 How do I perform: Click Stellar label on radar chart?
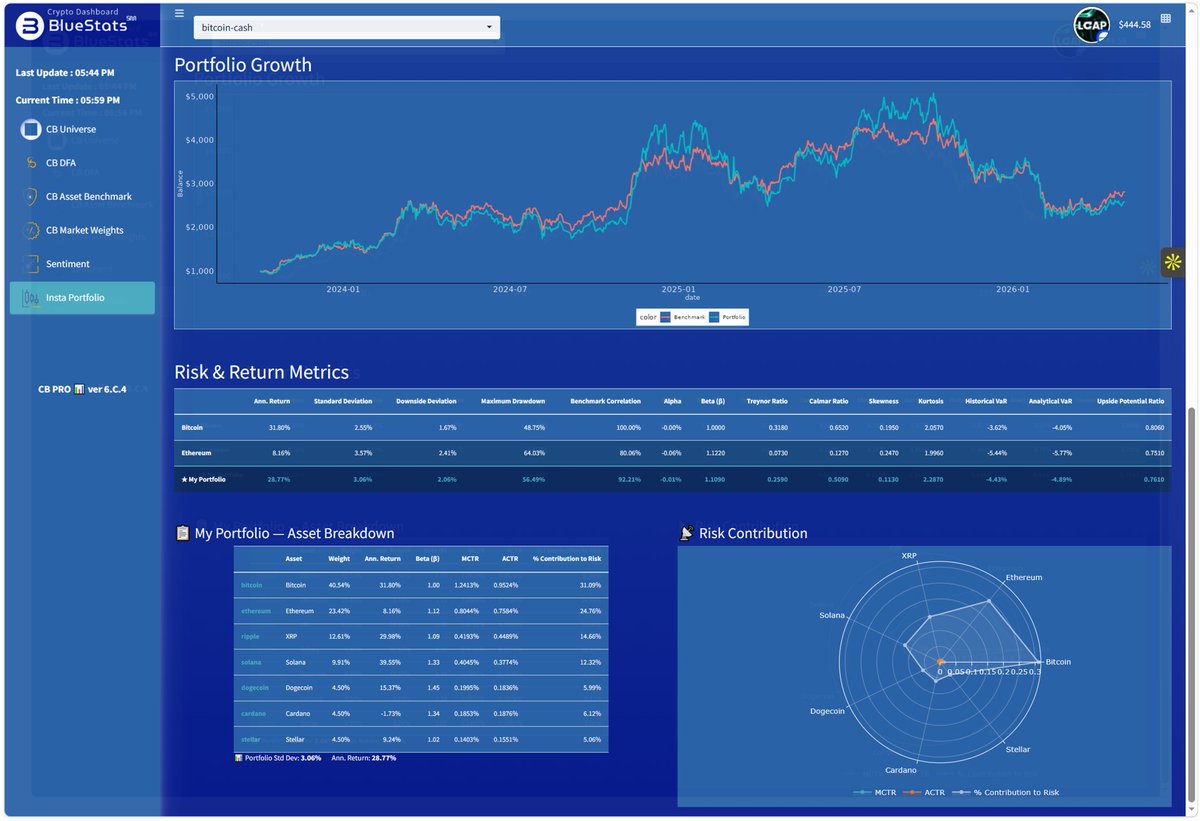click(x=1017, y=749)
